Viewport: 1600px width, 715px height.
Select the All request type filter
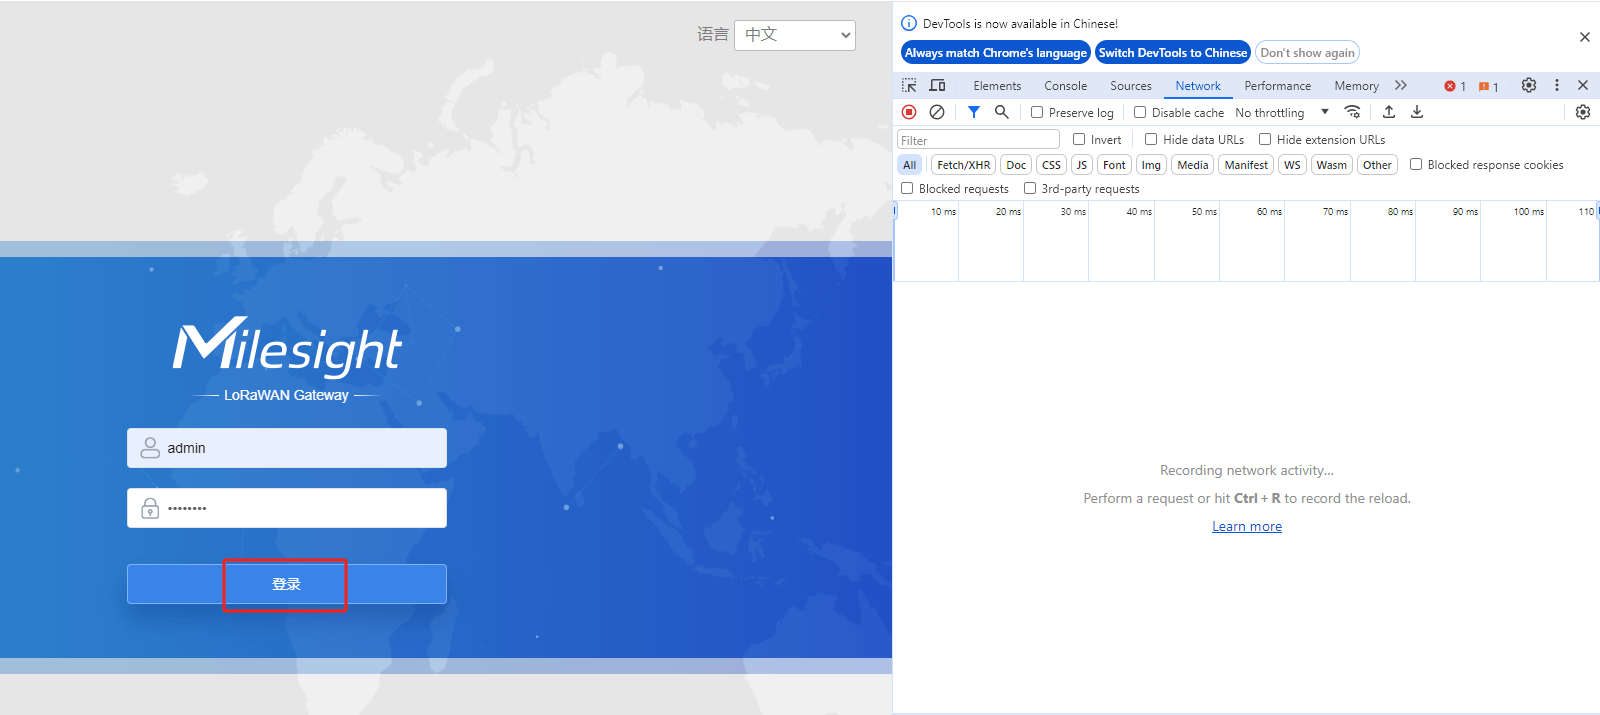click(910, 165)
